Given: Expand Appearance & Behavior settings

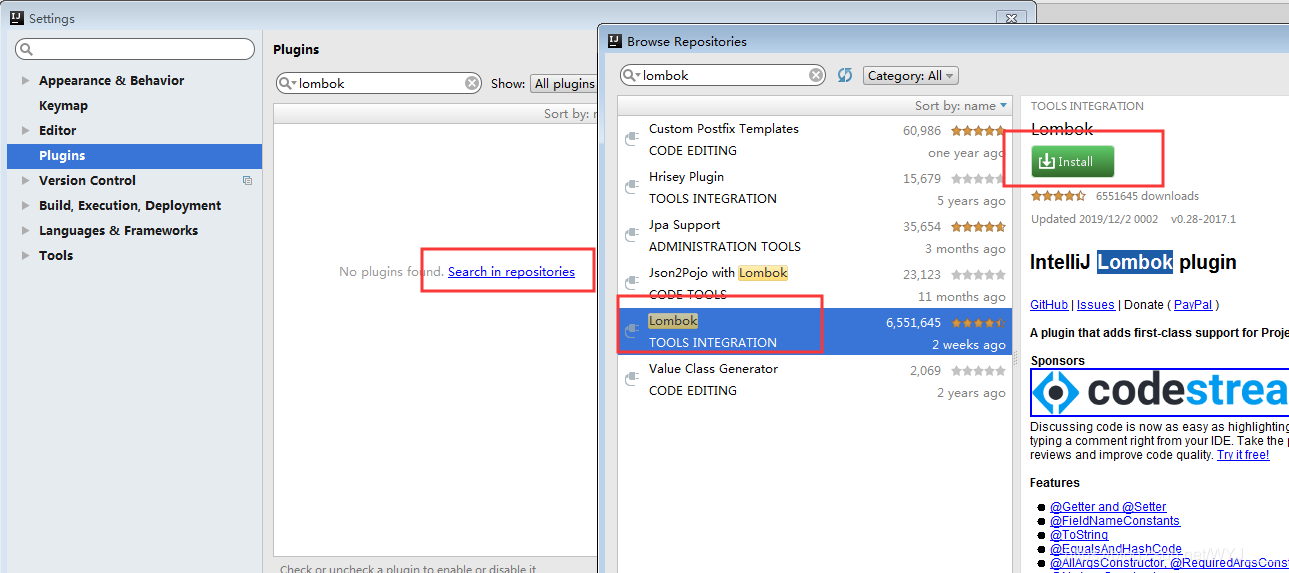Looking at the screenshot, I should [25, 80].
